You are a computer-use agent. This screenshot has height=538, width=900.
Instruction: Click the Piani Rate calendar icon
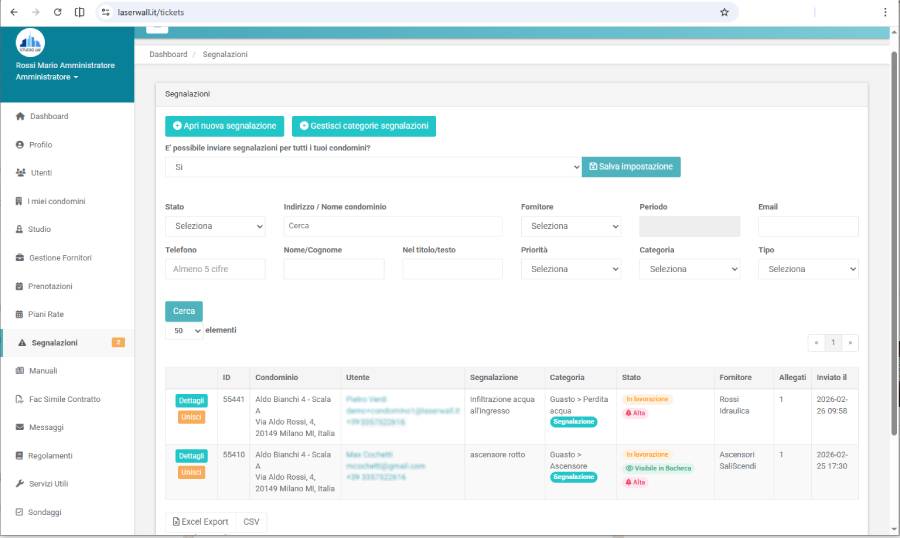[20, 314]
